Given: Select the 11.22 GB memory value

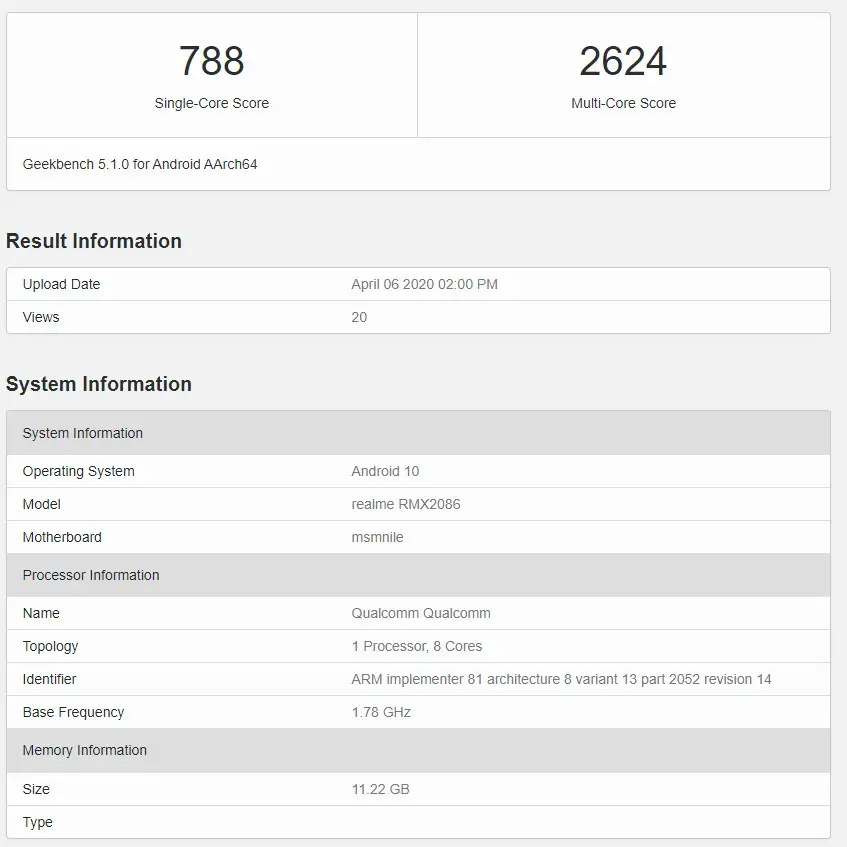Looking at the screenshot, I should [x=381, y=789].
